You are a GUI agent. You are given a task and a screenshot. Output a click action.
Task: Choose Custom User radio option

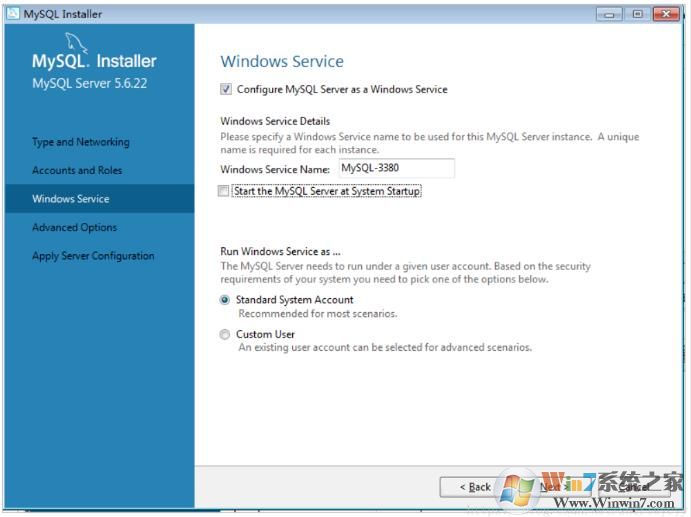pyautogui.click(x=225, y=335)
